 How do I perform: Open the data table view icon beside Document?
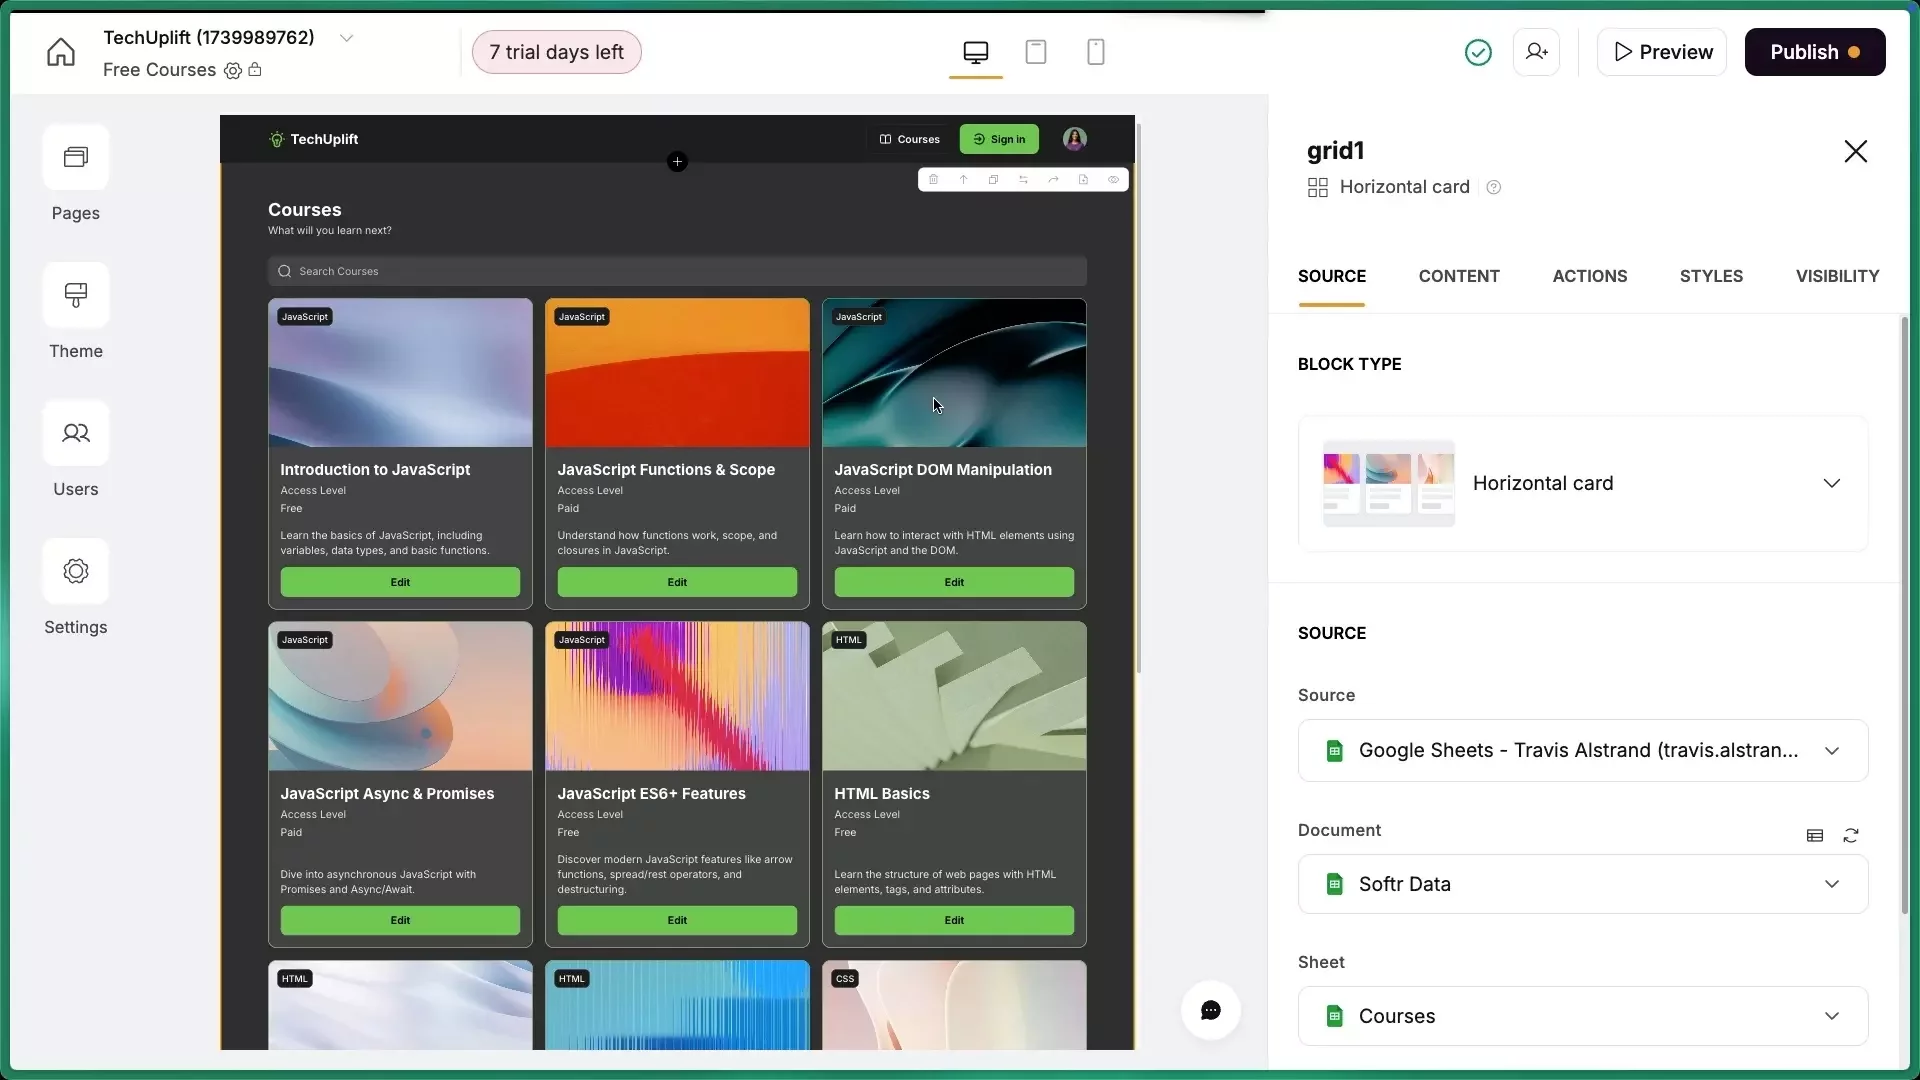click(1813, 835)
